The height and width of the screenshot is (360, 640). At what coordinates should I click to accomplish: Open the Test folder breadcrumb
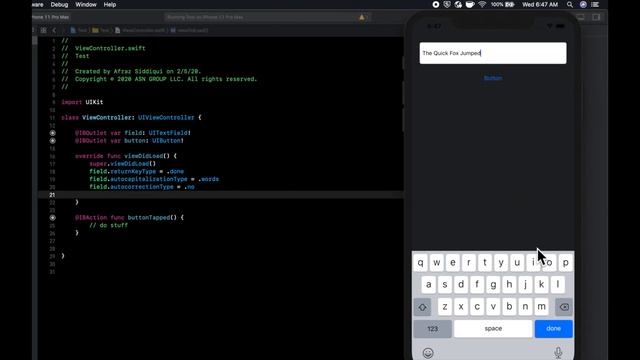pyautogui.click(x=101, y=30)
